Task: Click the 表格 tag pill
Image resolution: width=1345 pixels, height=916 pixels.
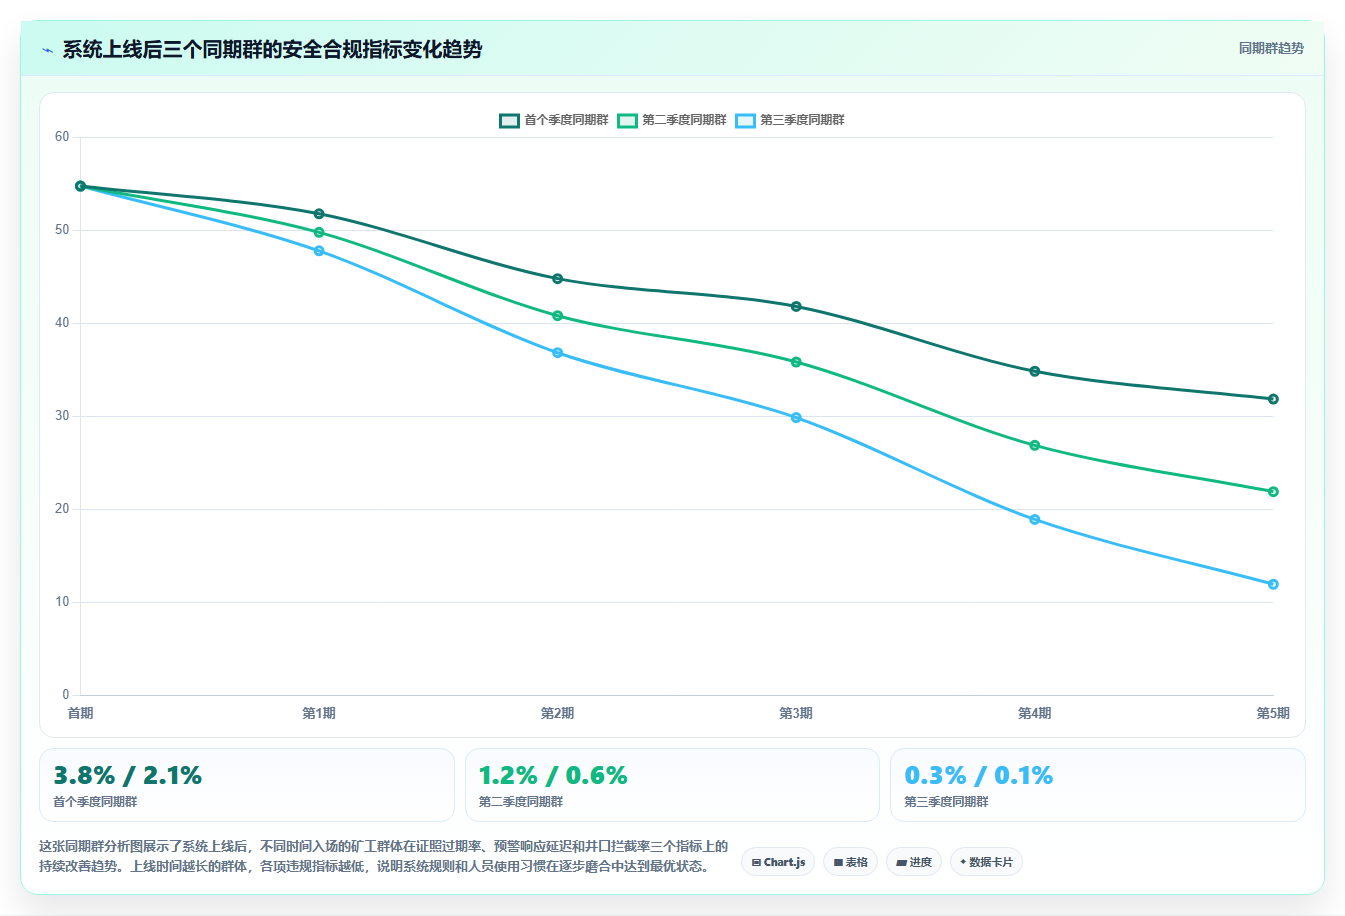Action: tap(850, 862)
